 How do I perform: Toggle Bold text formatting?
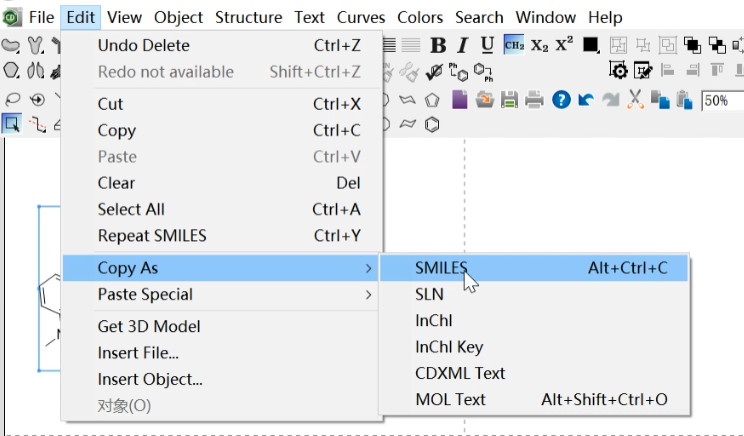(x=438, y=46)
